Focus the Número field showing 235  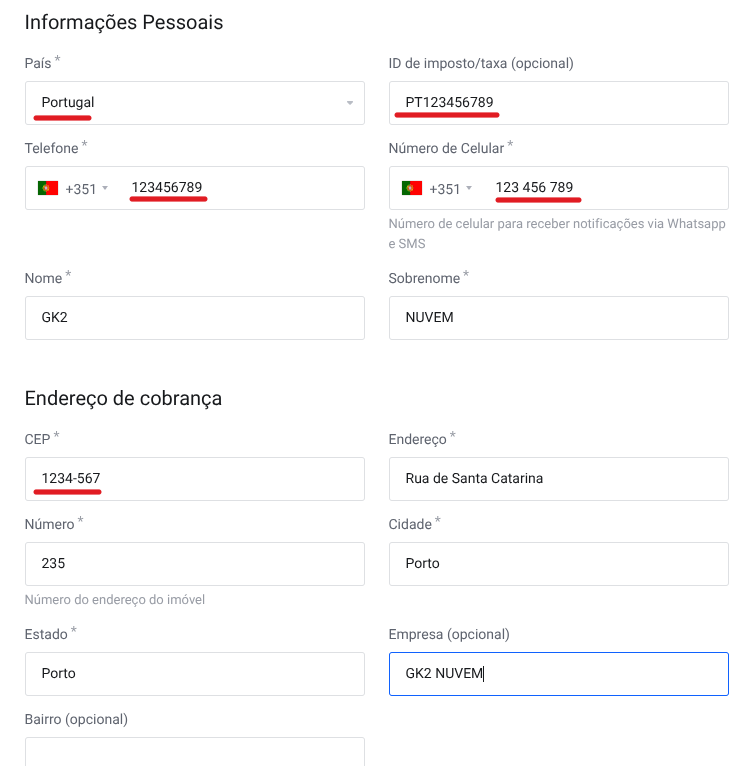point(195,564)
